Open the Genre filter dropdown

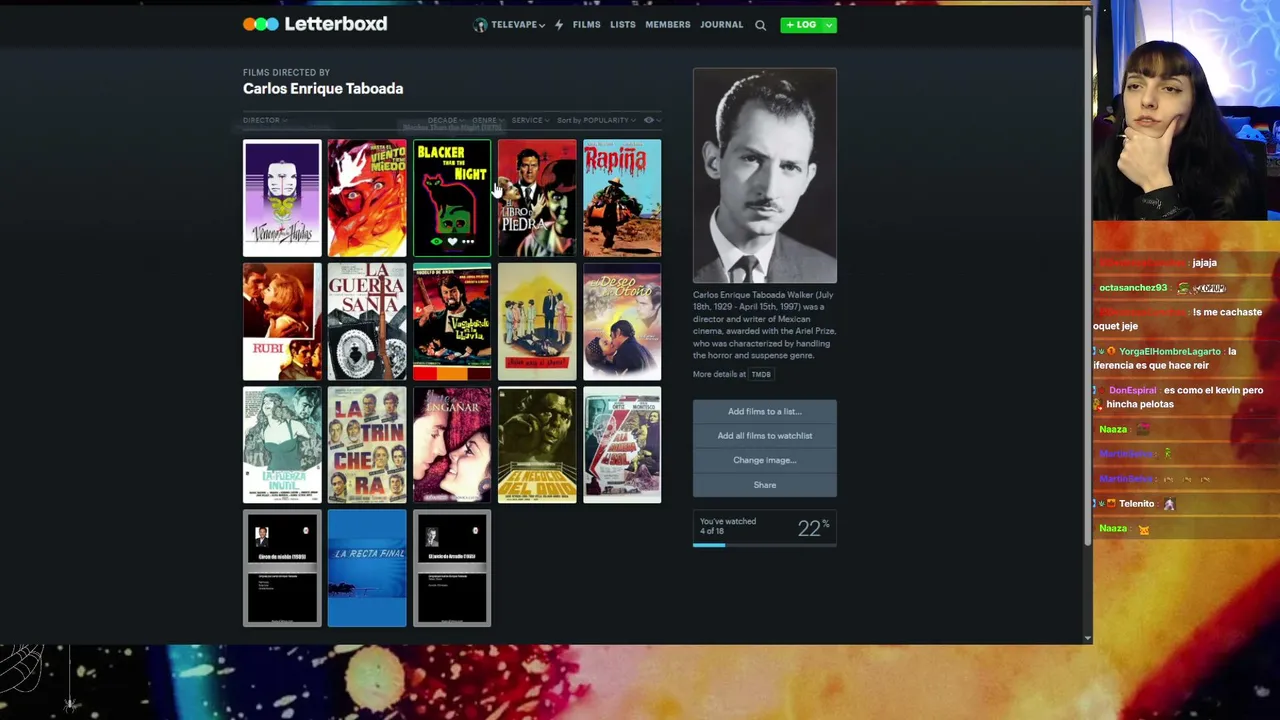488,120
